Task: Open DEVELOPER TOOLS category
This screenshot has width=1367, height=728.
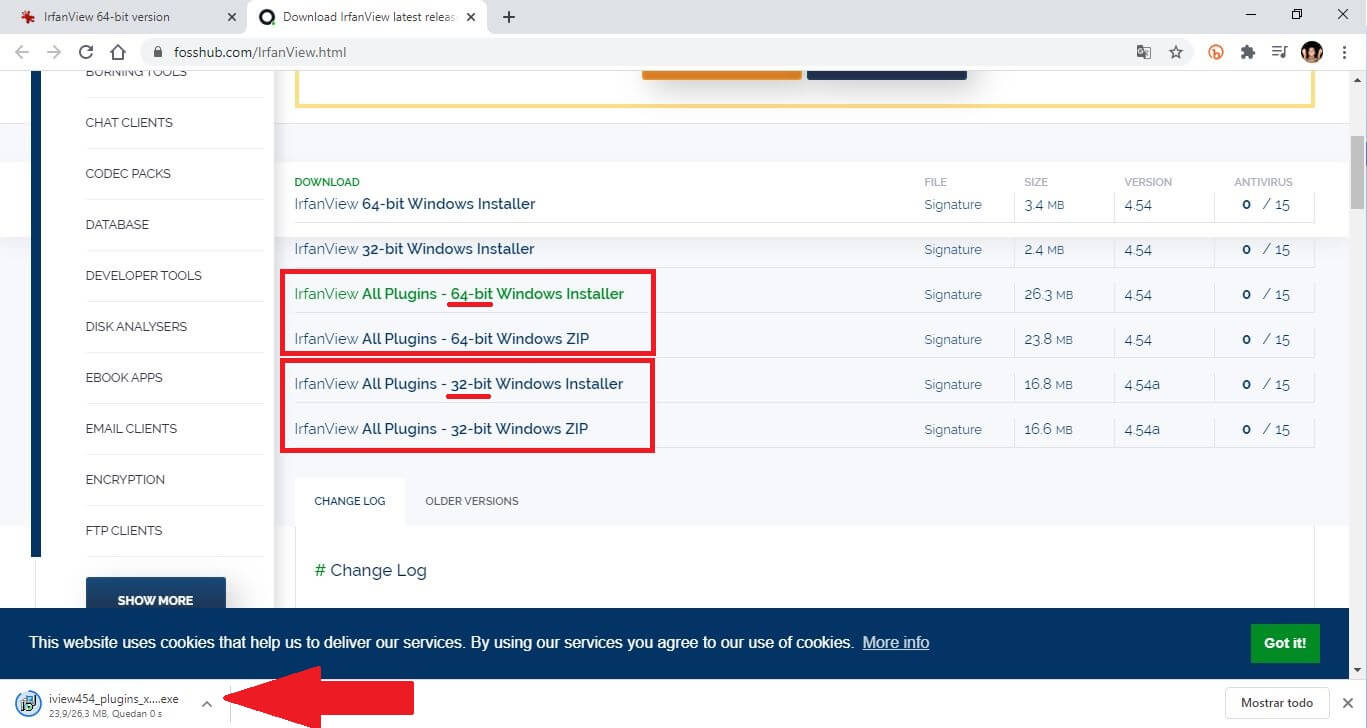Action: (143, 276)
